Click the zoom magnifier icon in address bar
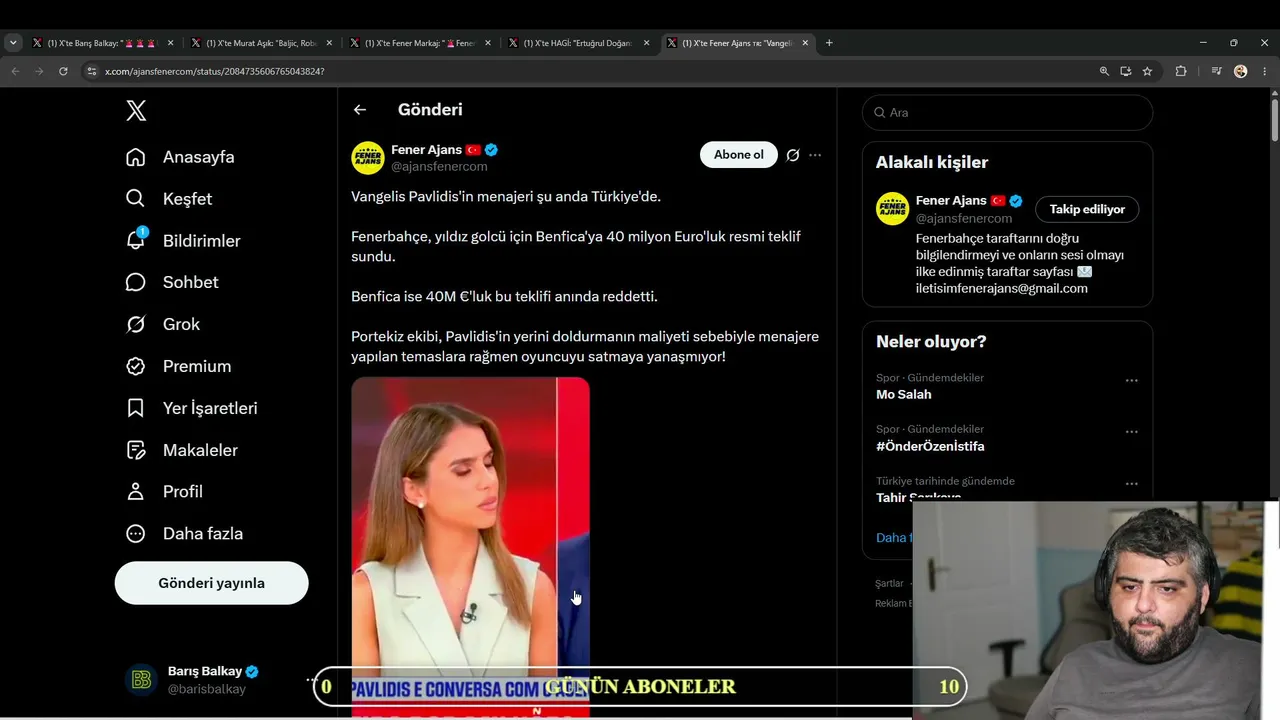This screenshot has height=720, width=1280. [1104, 71]
